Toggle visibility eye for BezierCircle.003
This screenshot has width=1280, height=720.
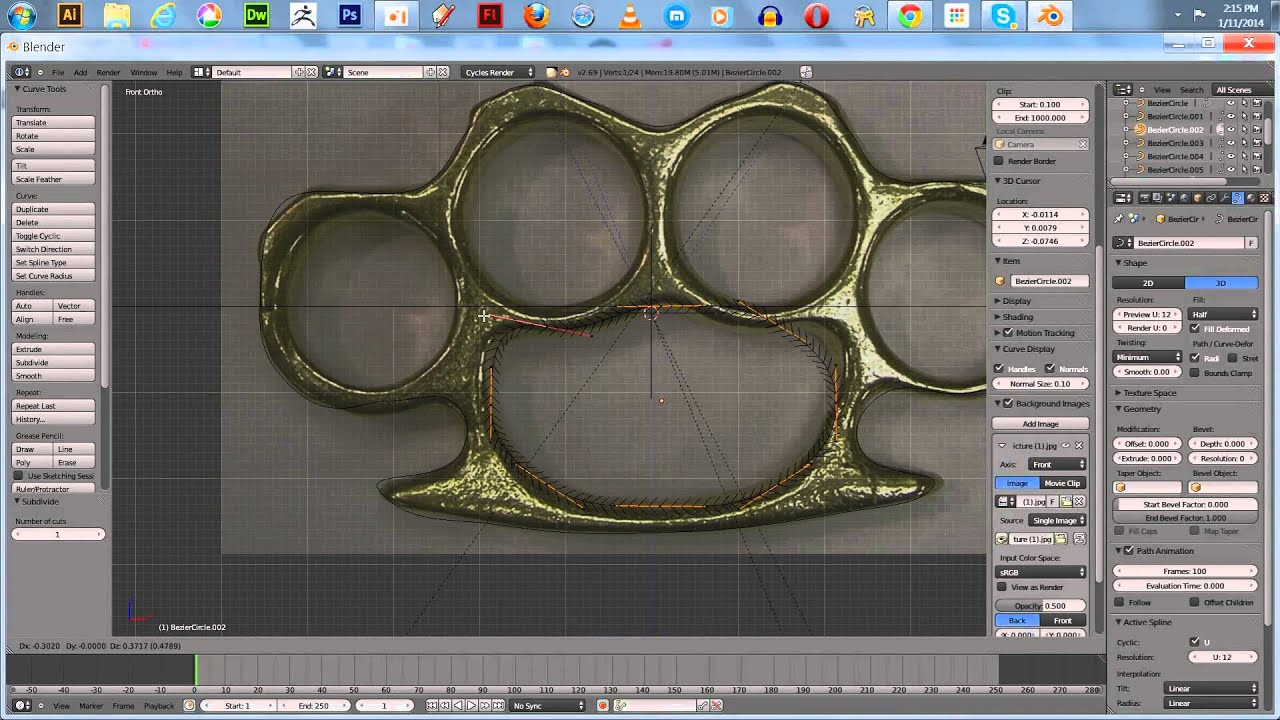(x=1231, y=143)
